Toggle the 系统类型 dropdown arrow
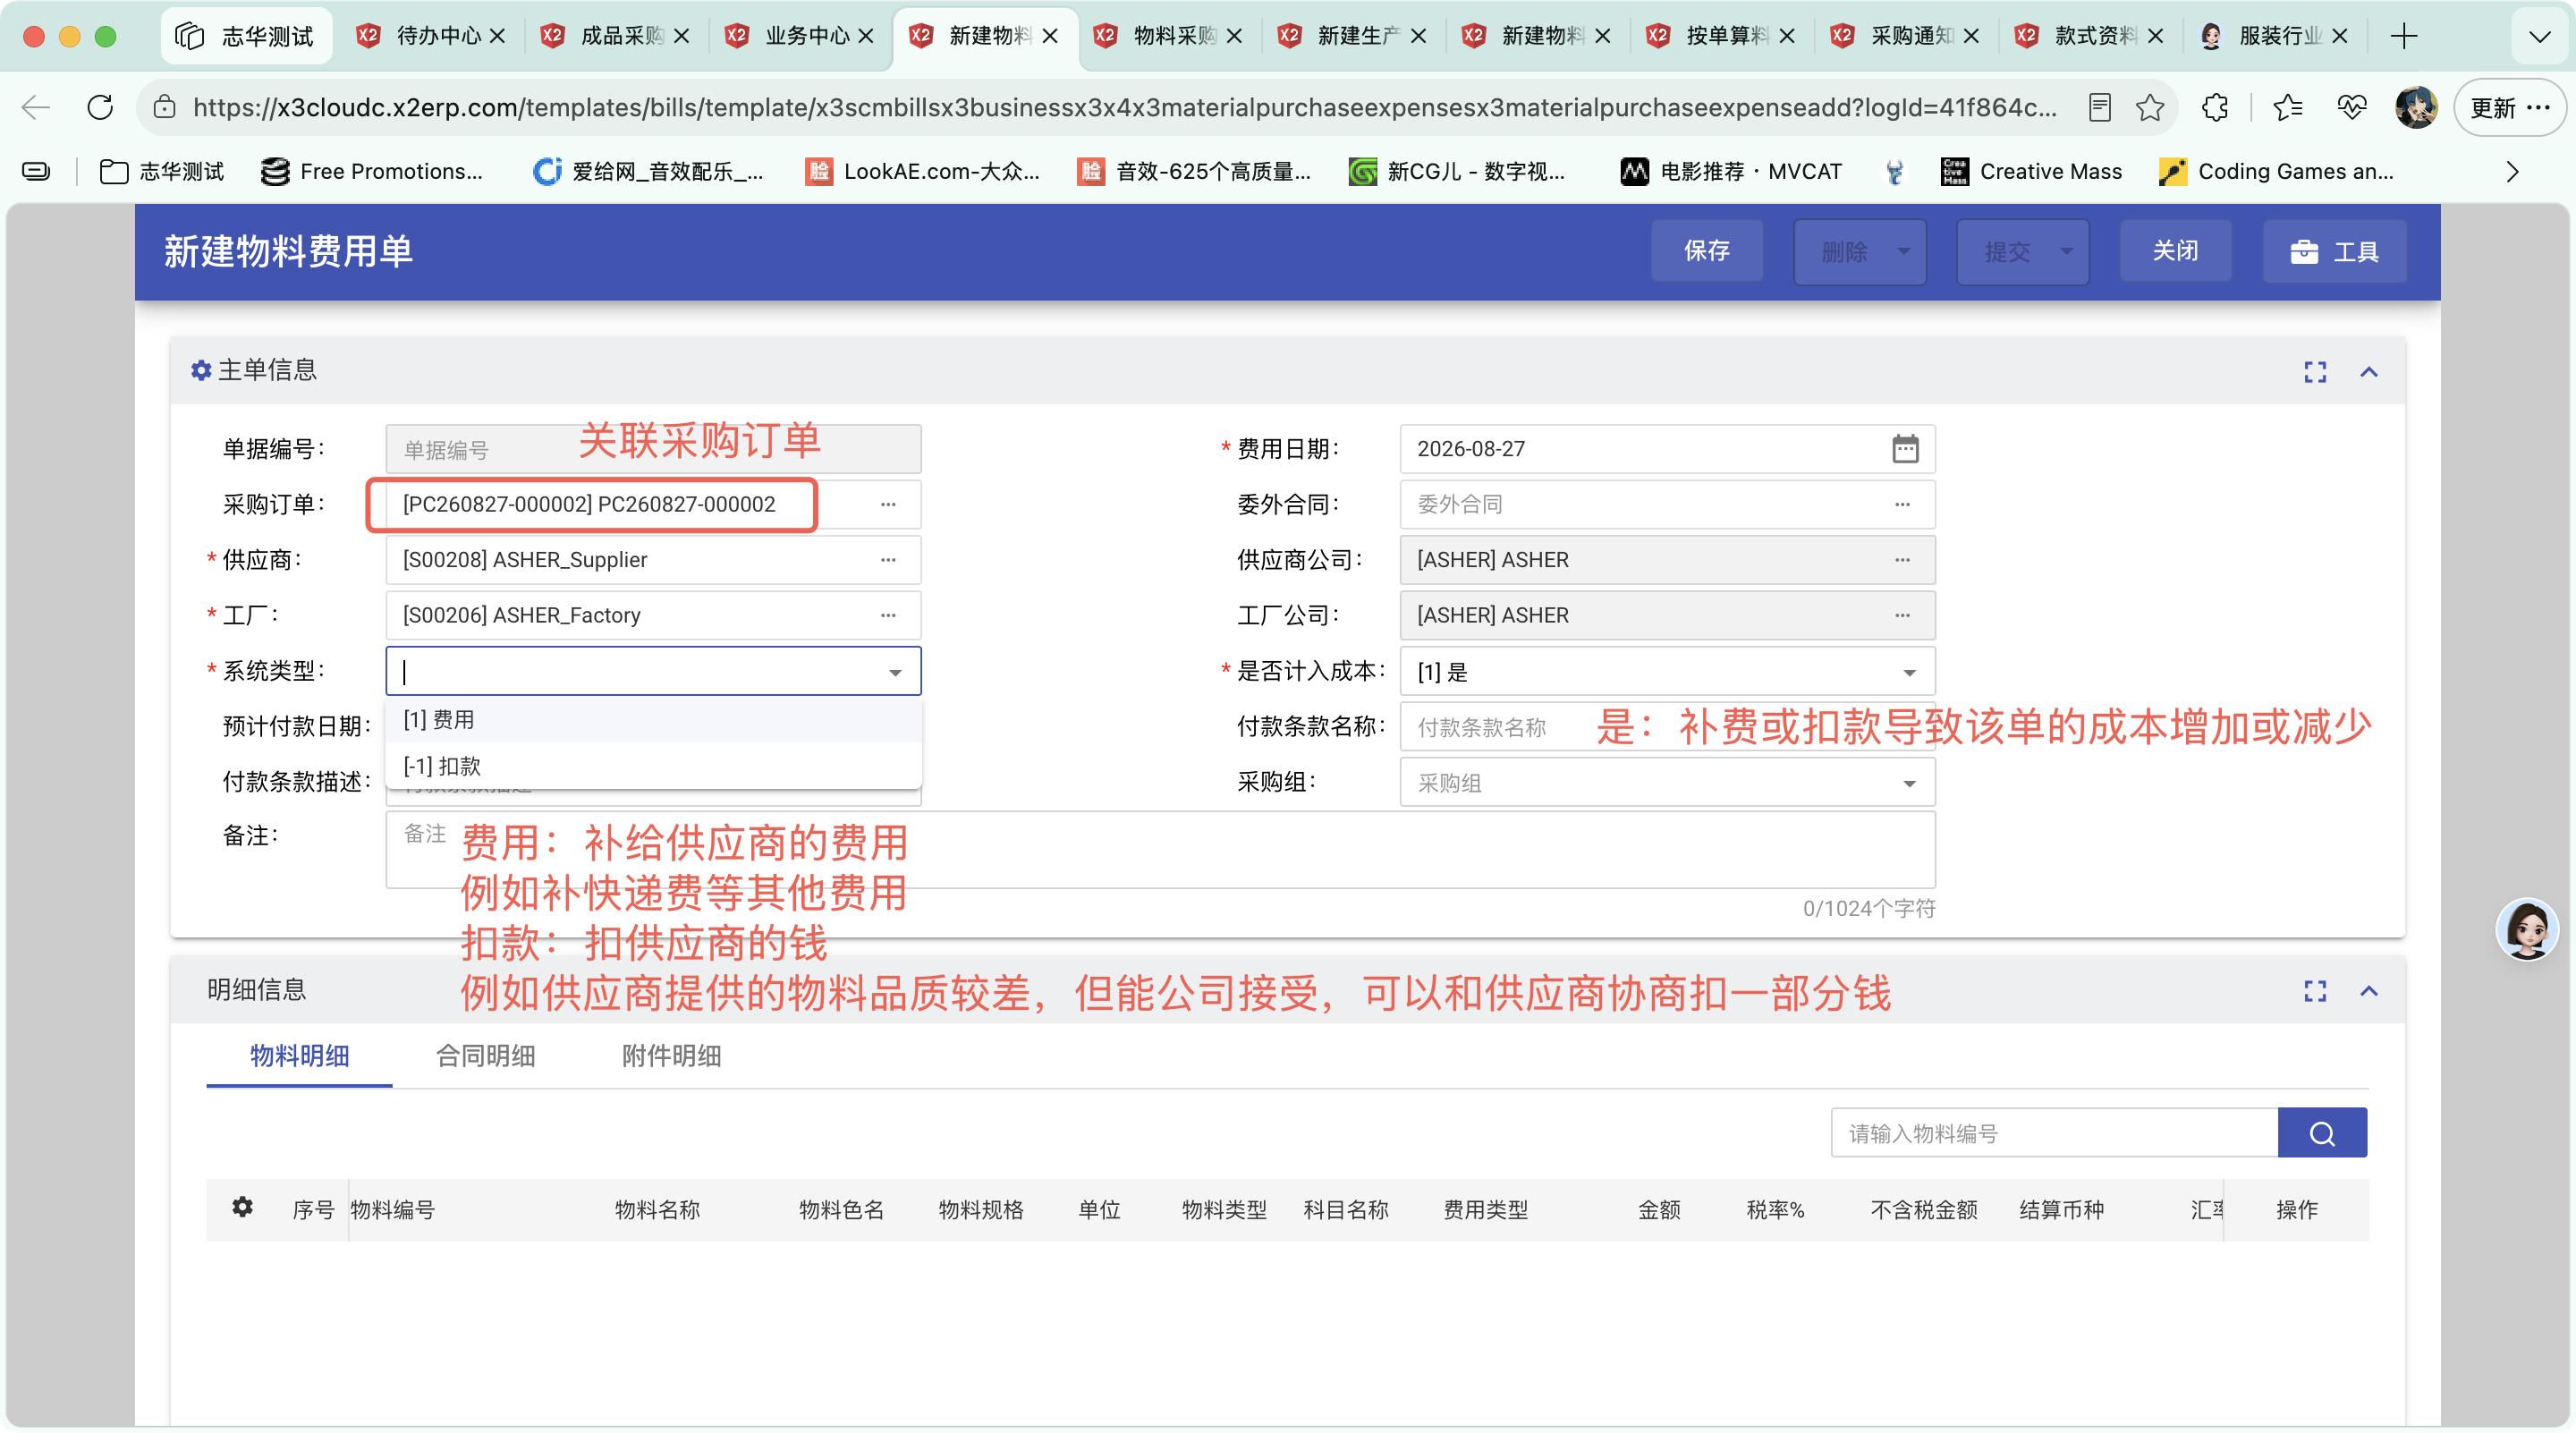The width and height of the screenshot is (2576, 1433). click(895, 672)
